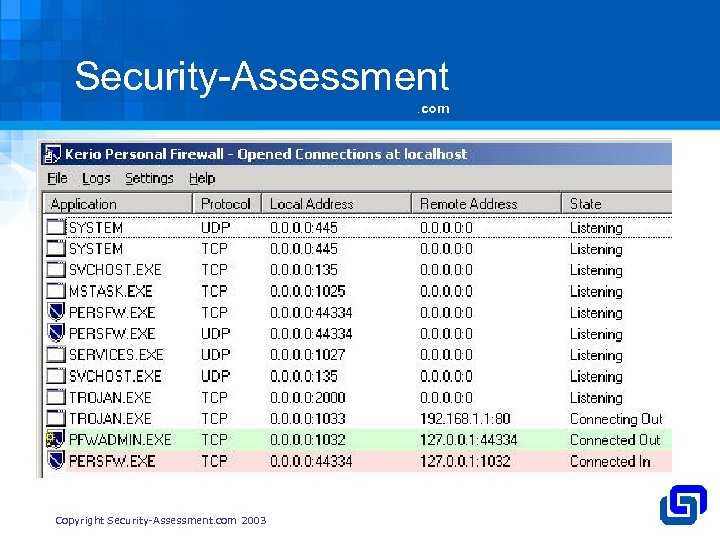720x540 pixels.
Task: Click the Kerio Personal Firewall title bar icon
Action: pos(52,154)
